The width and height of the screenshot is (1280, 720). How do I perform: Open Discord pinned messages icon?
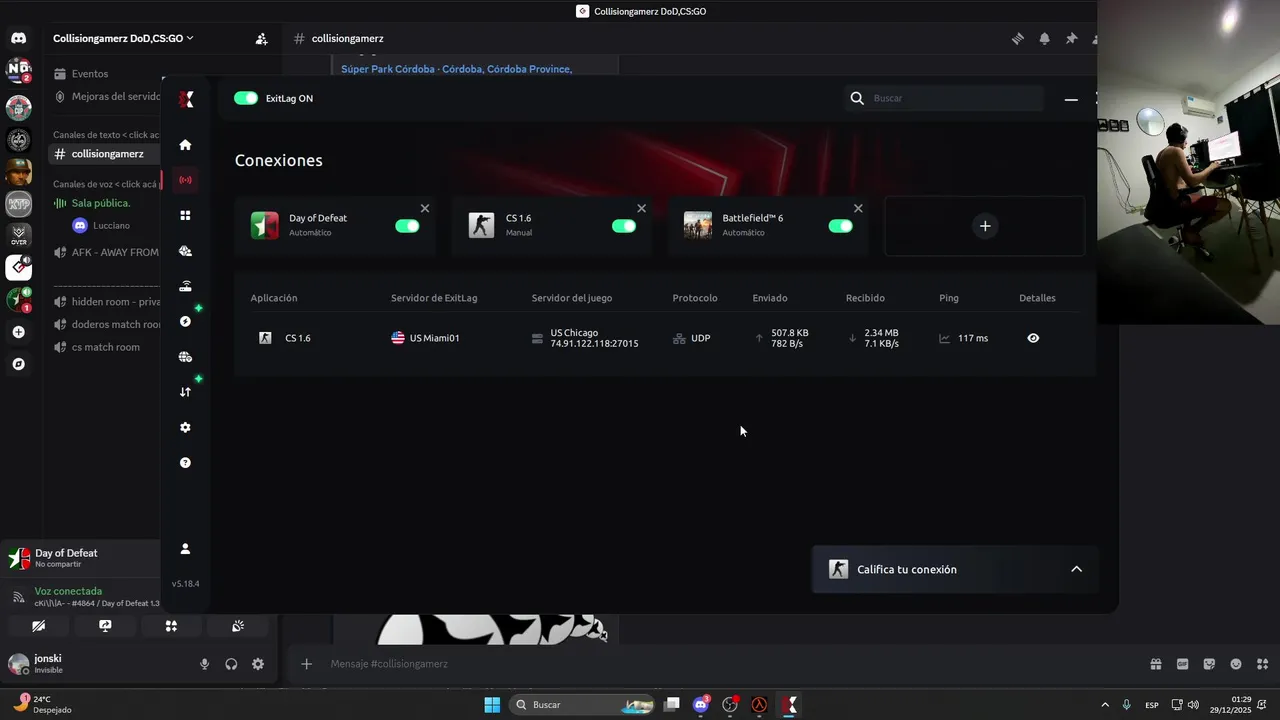[x=1071, y=39]
